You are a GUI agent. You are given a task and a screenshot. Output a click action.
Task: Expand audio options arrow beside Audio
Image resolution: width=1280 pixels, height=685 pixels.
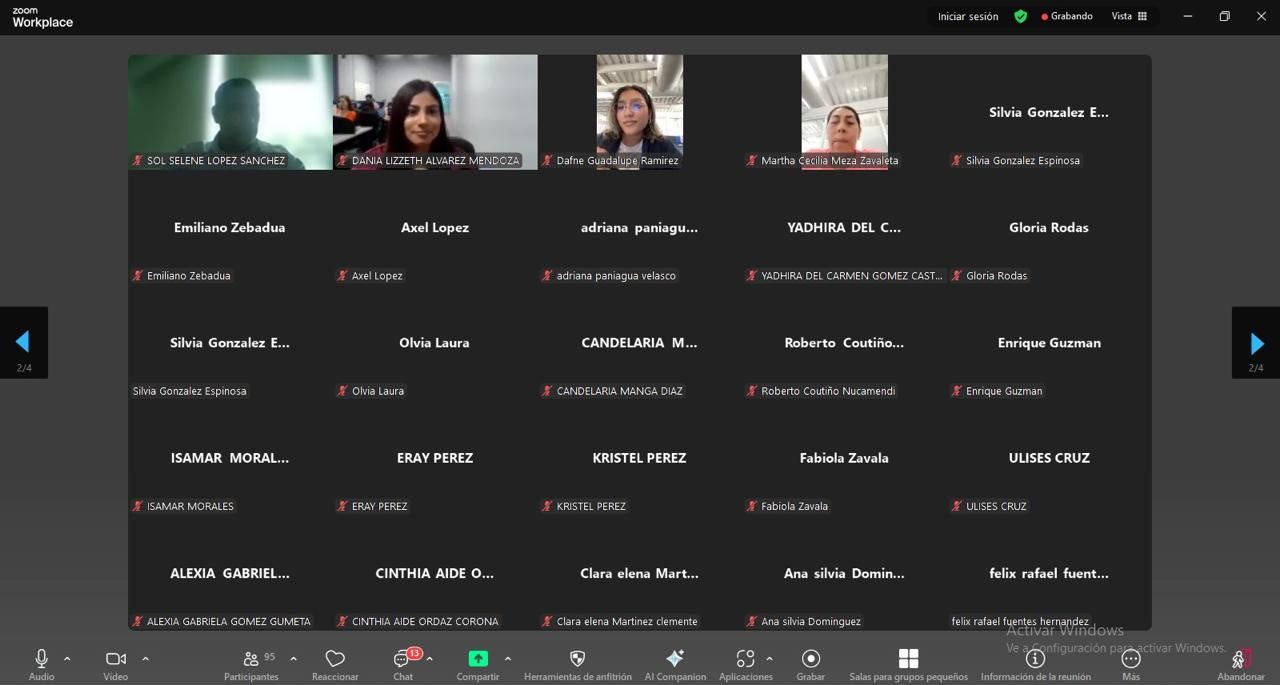67,659
